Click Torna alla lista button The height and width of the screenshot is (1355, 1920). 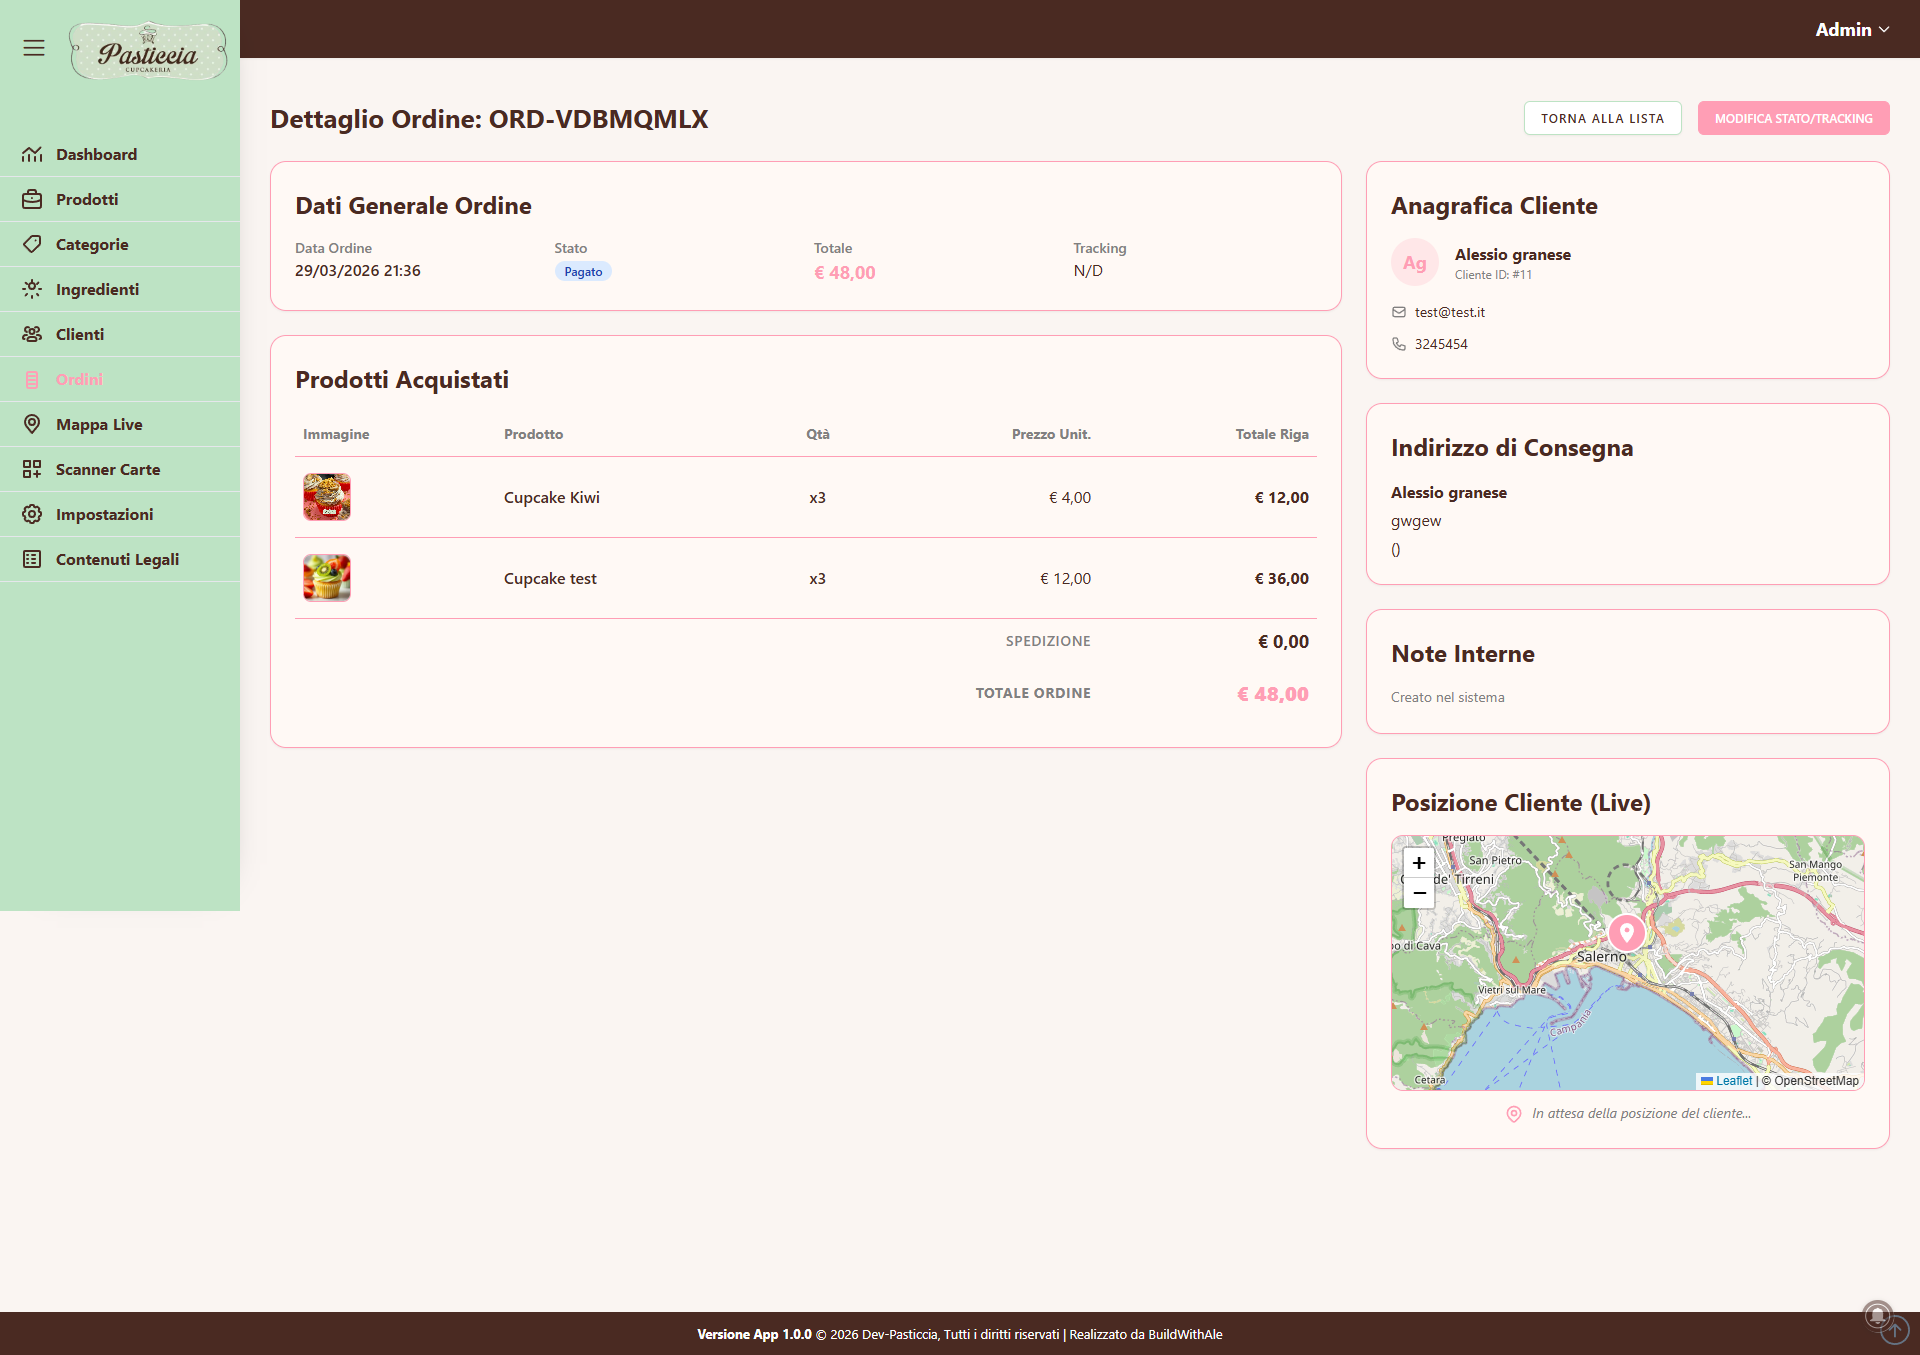(1602, 118)
